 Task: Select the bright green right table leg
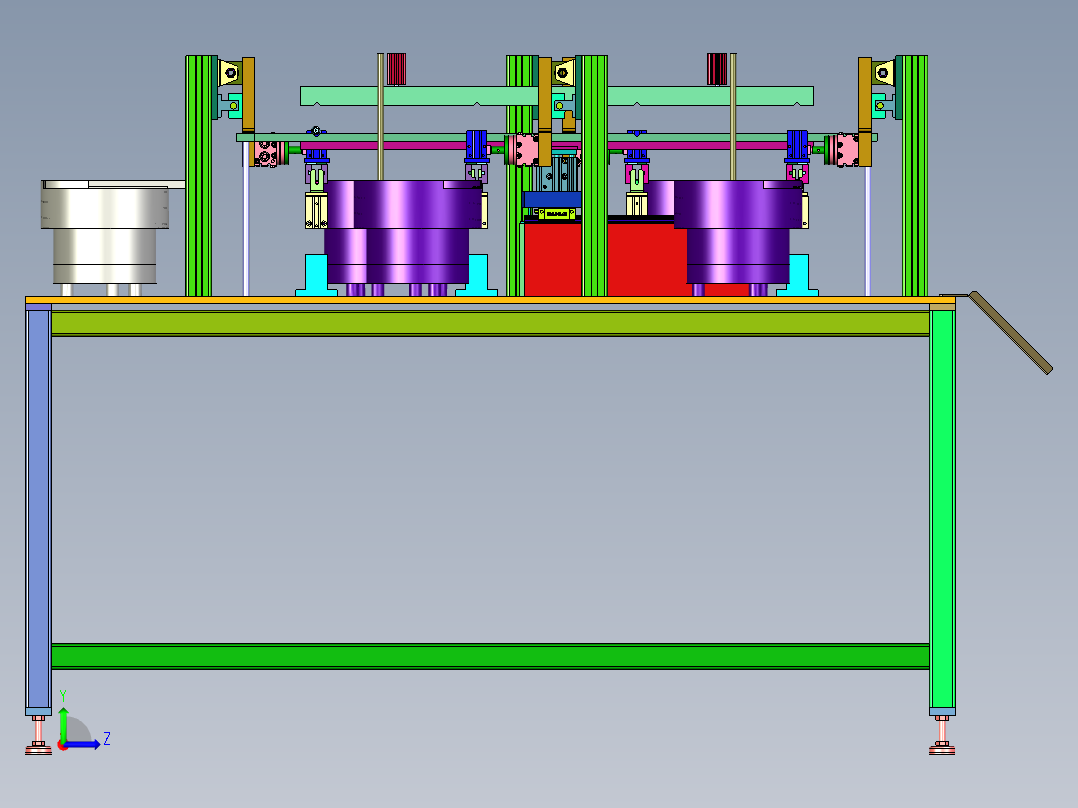[942, 510]
